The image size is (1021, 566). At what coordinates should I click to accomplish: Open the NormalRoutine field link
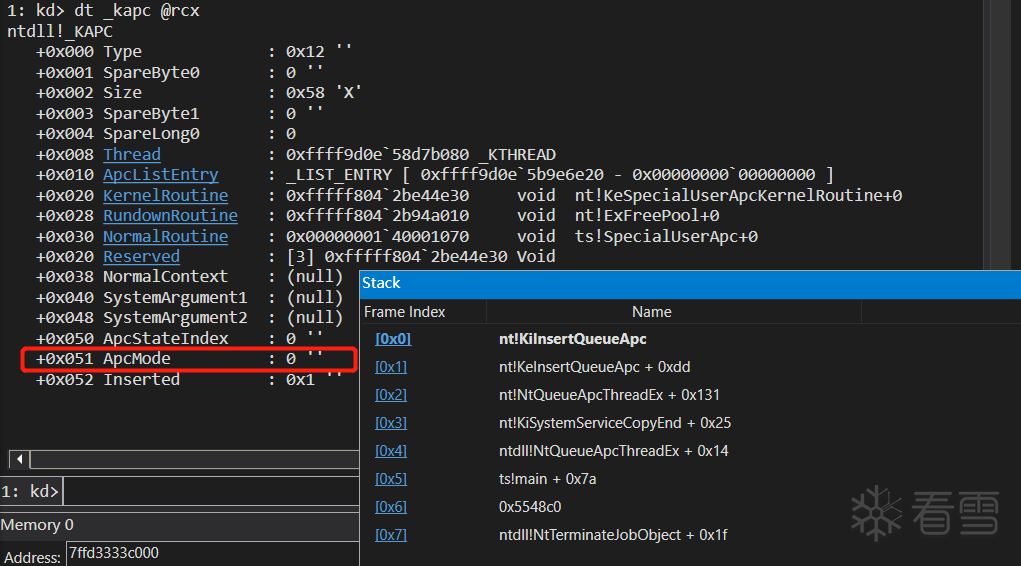pos(165,236)
